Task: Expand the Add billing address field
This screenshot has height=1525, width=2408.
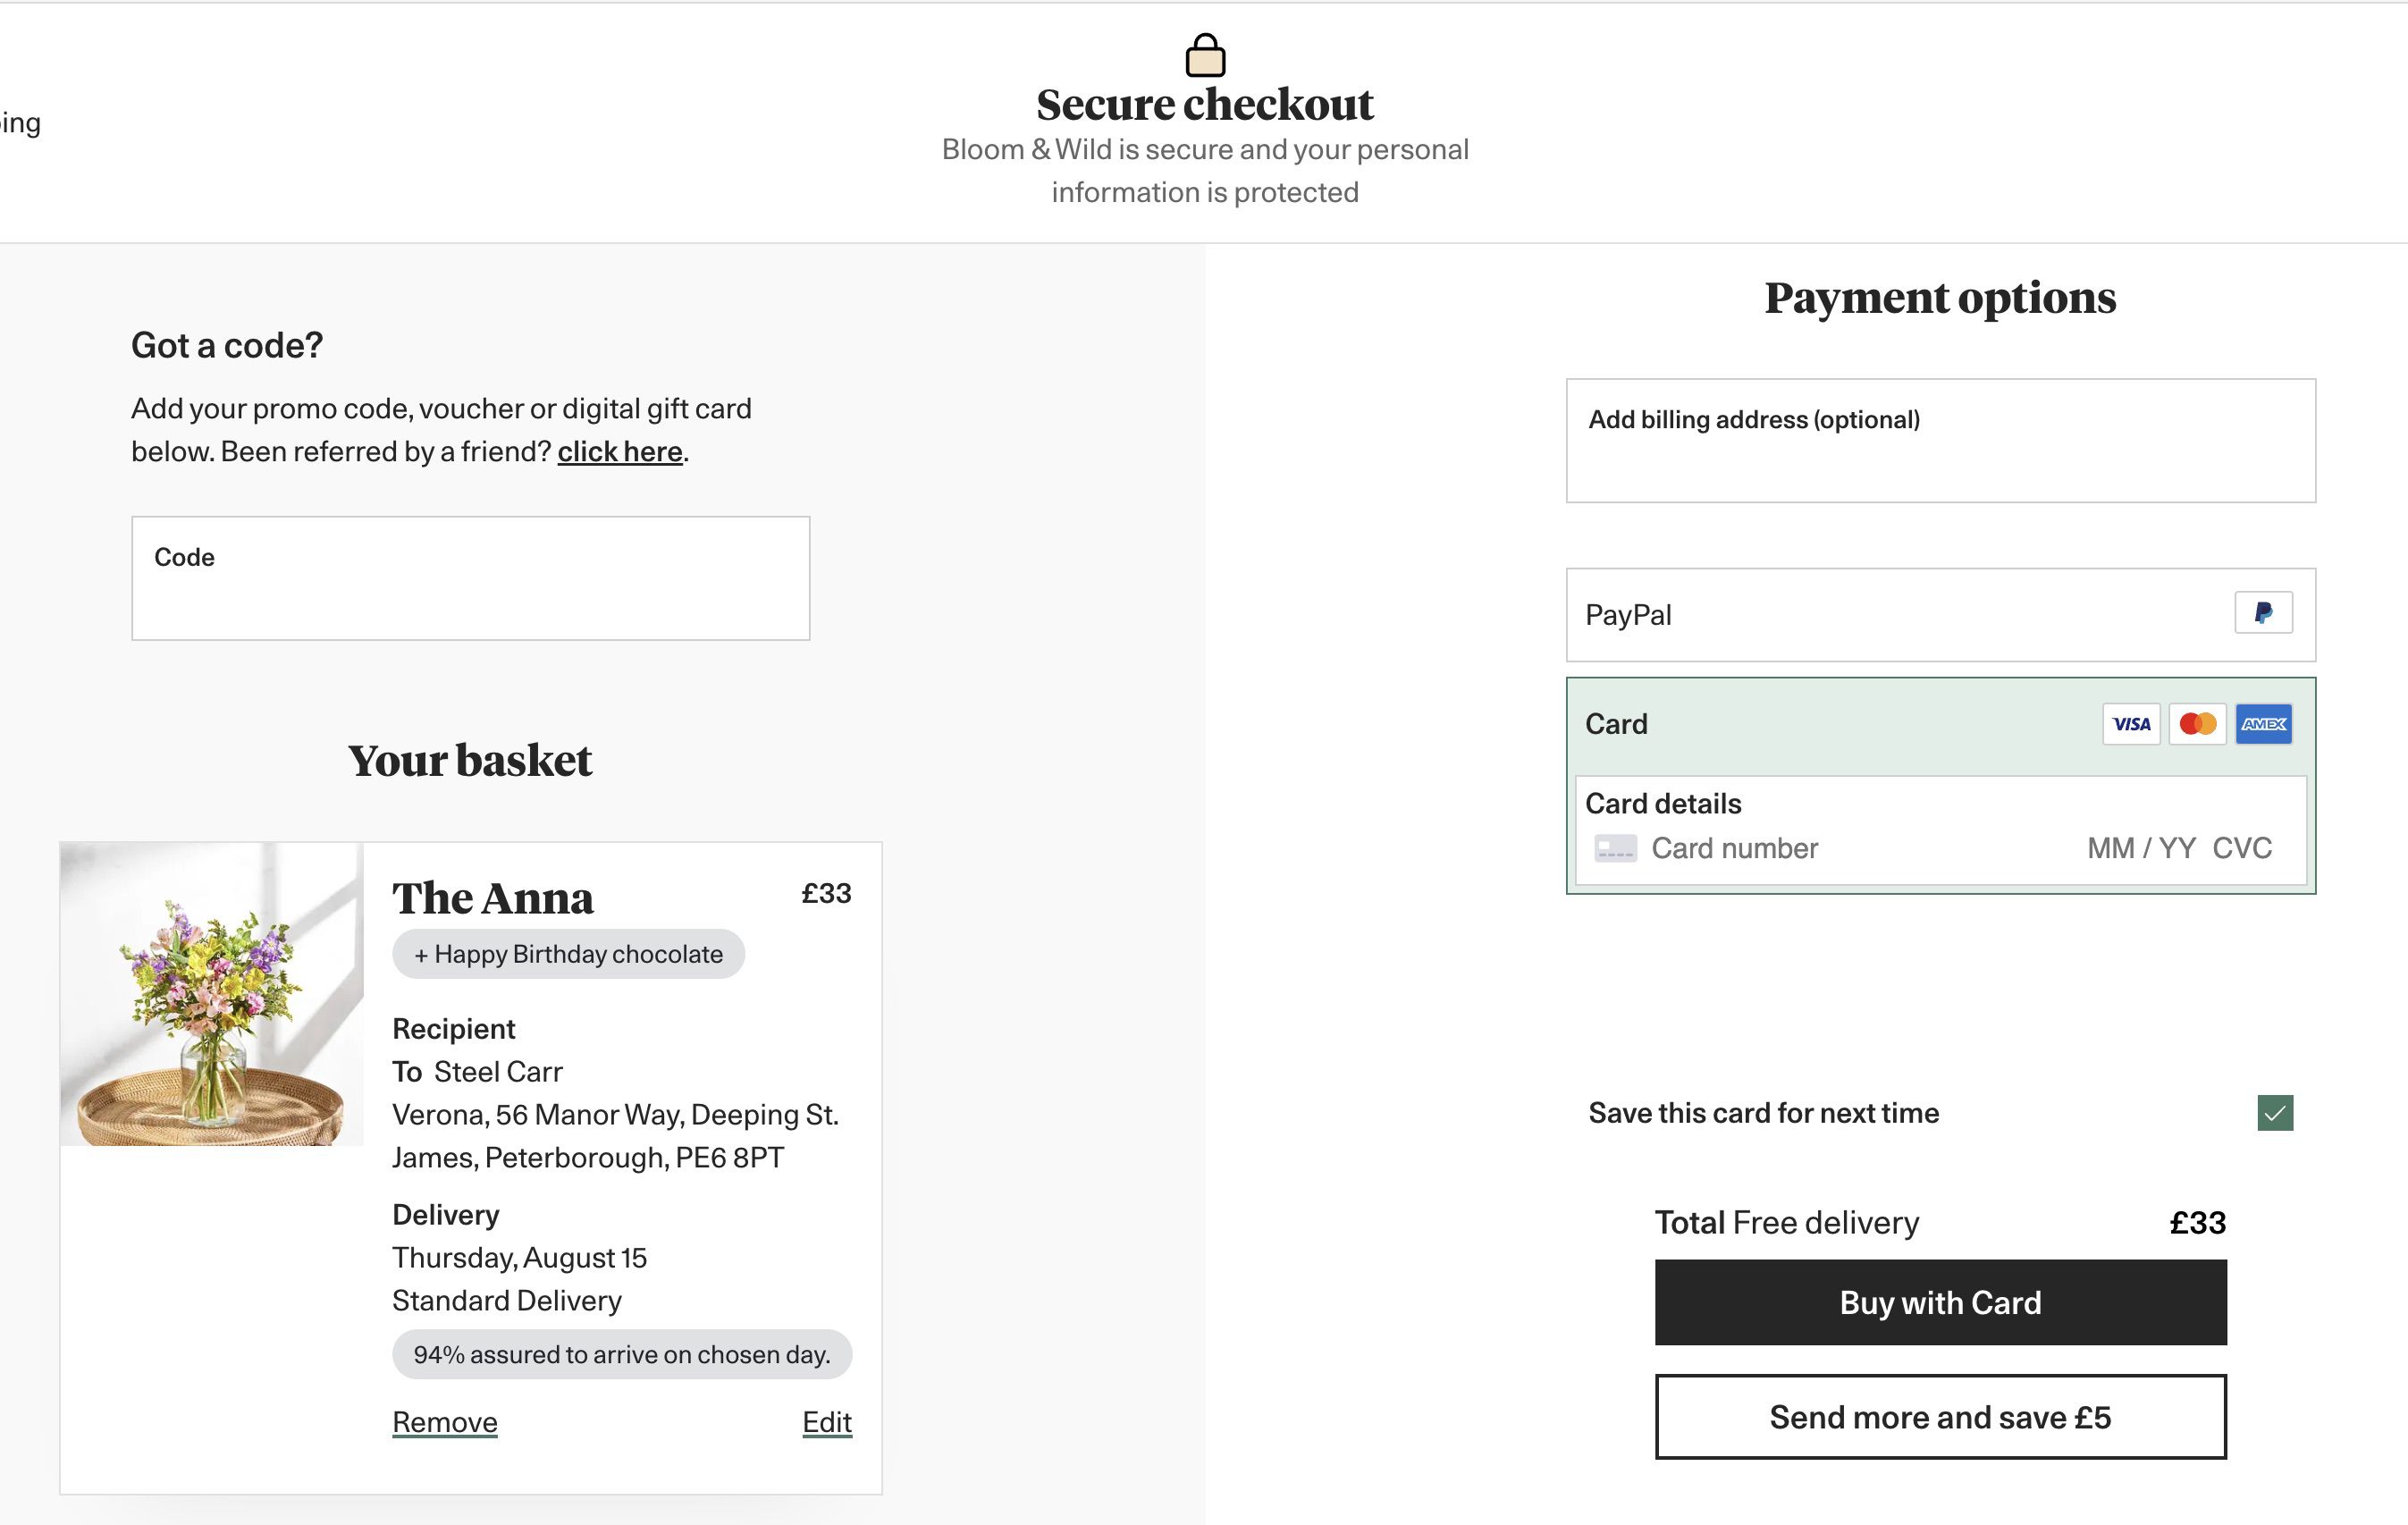Action: coord(1940,440)
